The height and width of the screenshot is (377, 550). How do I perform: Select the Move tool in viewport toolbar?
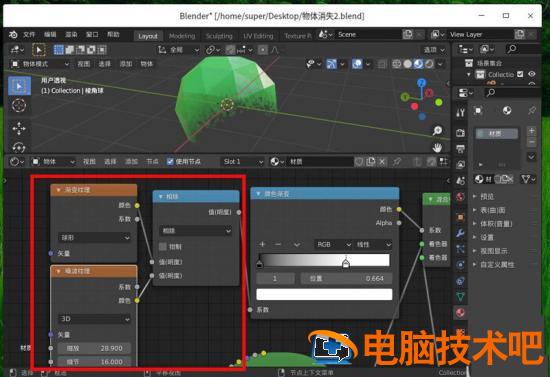pyautogui.click(x=19, y=128)
